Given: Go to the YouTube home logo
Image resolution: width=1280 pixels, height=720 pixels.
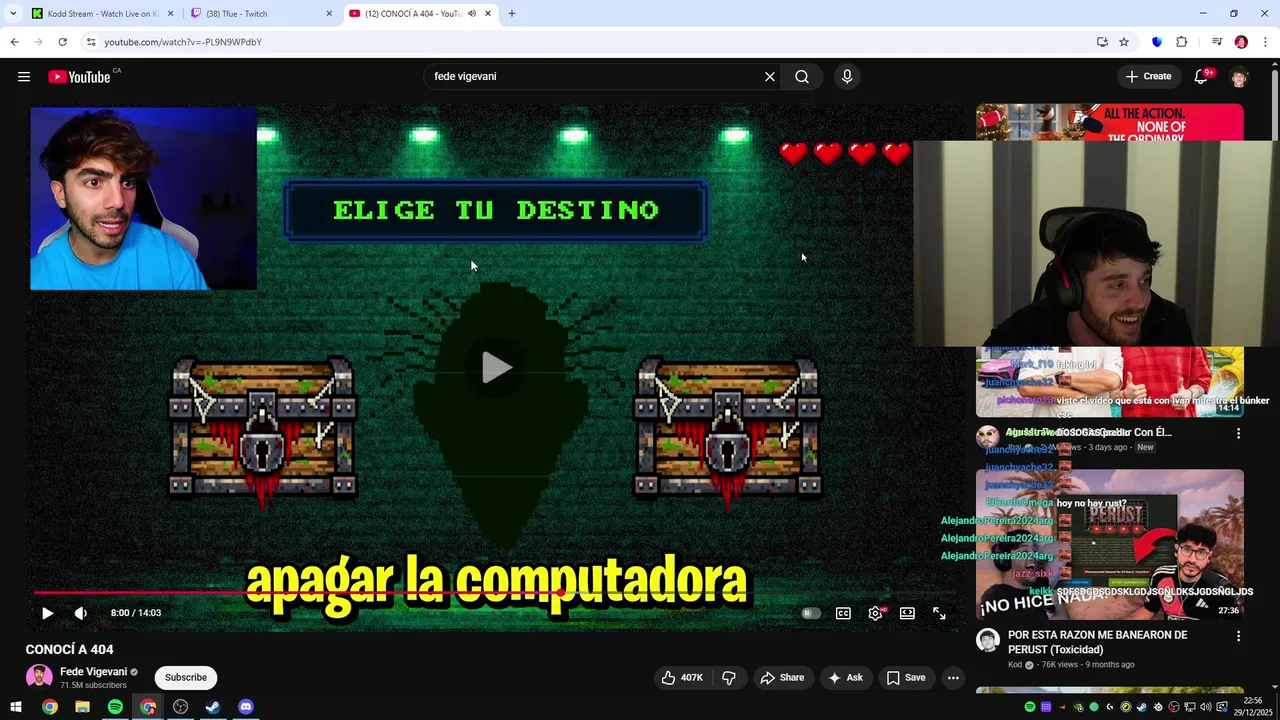Looking at the screenshot, I should click(x=79, y=77).
